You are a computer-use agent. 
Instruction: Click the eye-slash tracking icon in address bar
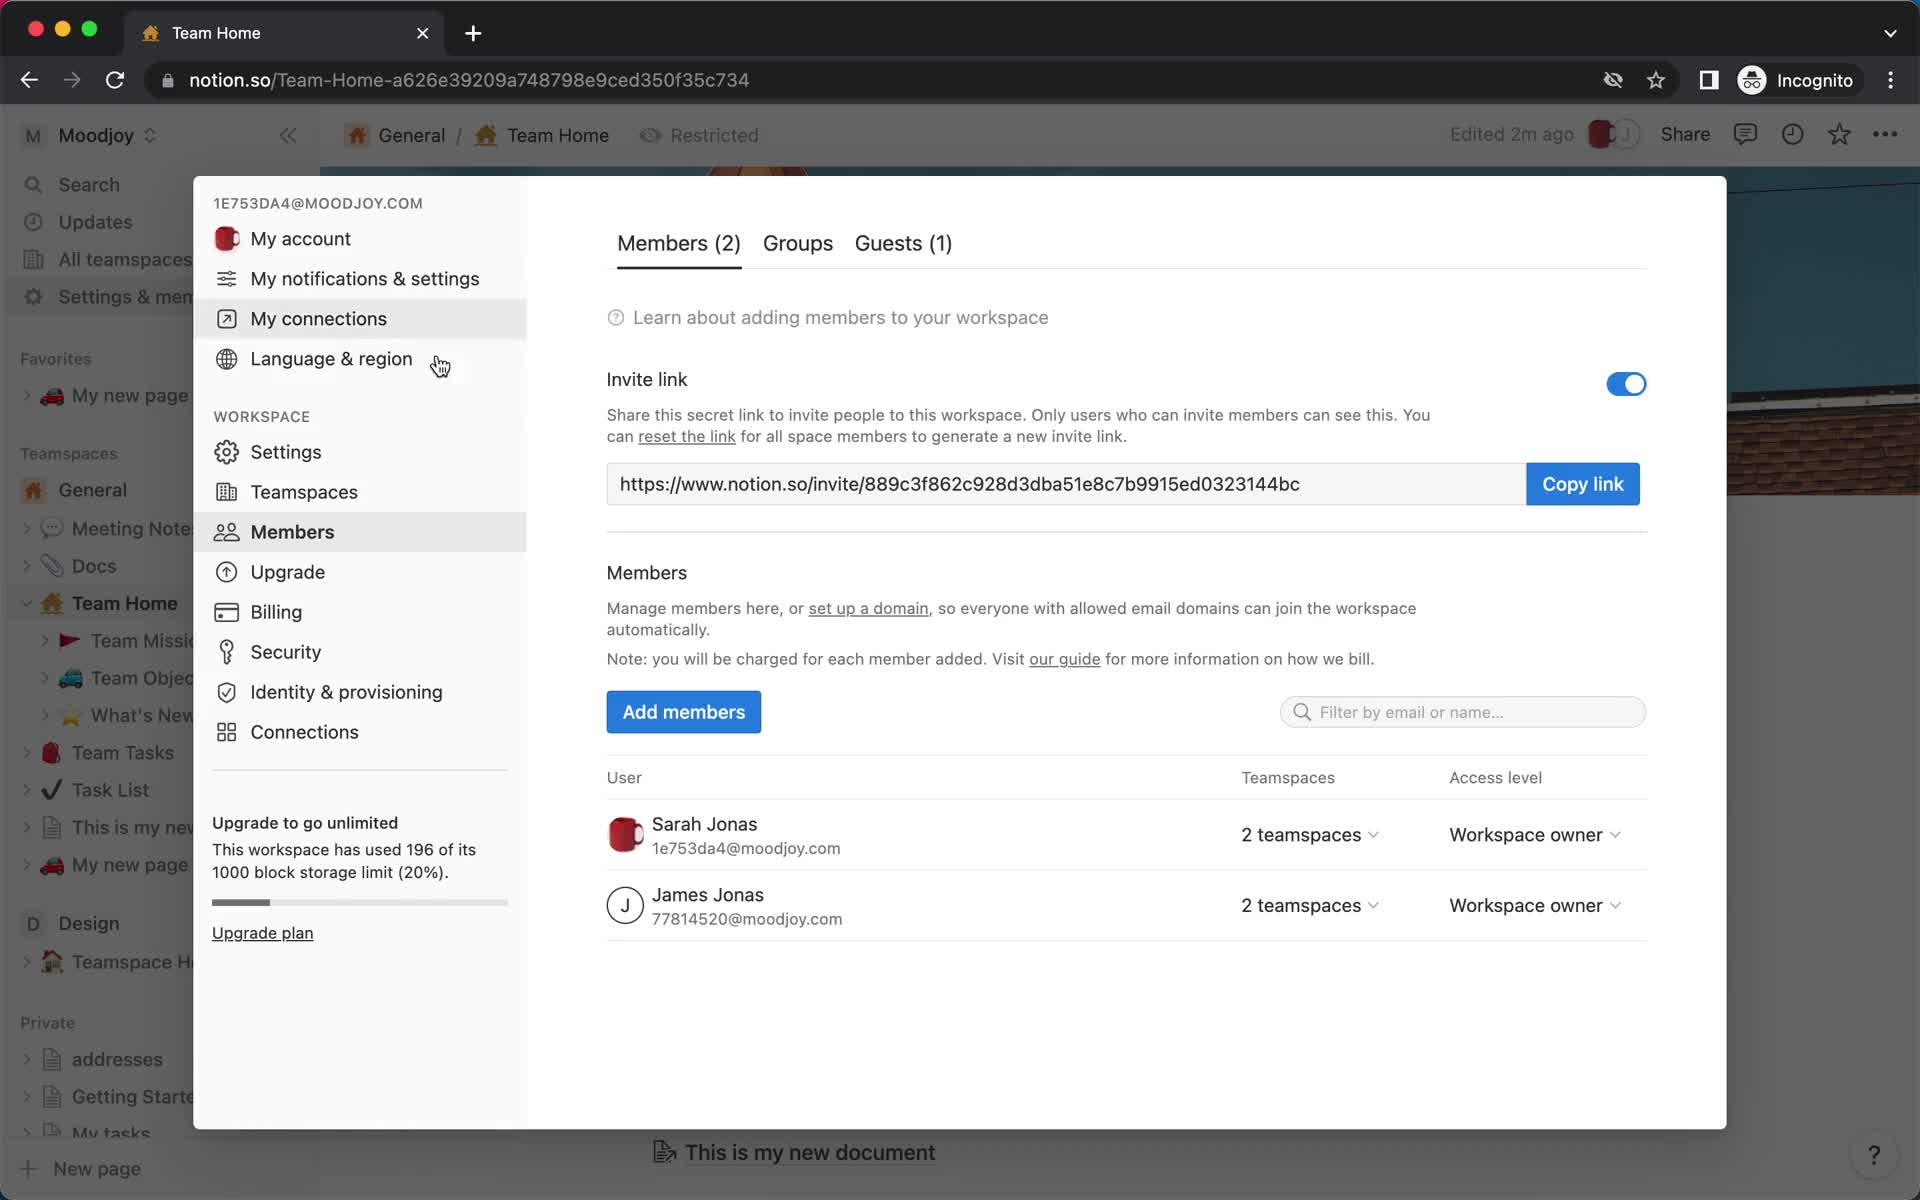coord(1613,80)
